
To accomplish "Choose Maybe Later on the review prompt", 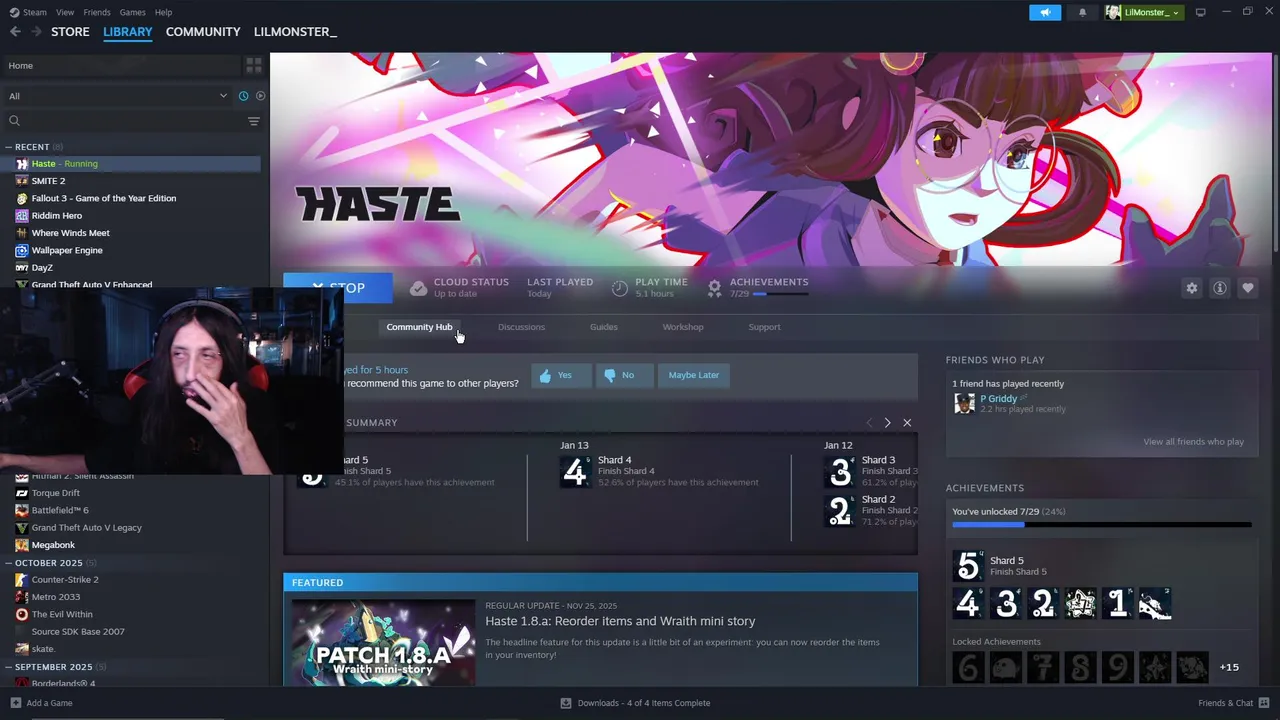I will (694, 375).
